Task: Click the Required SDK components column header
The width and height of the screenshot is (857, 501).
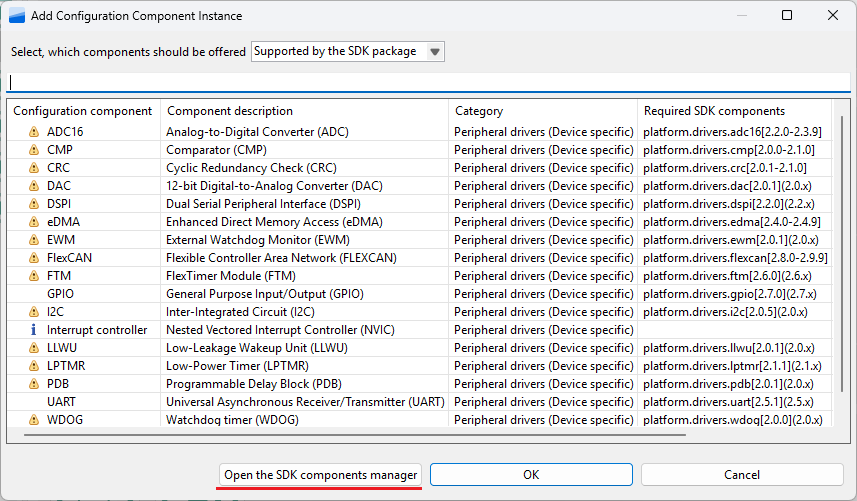Action: tap(733, 111)
